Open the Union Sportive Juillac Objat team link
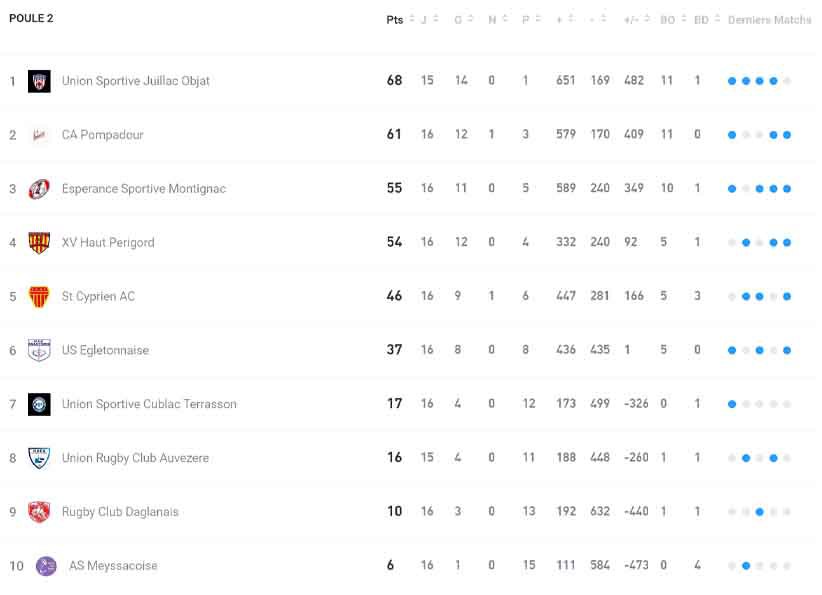The height and width of the screenshot is (595, 822). pyautogui.click(x=136, y=81)
